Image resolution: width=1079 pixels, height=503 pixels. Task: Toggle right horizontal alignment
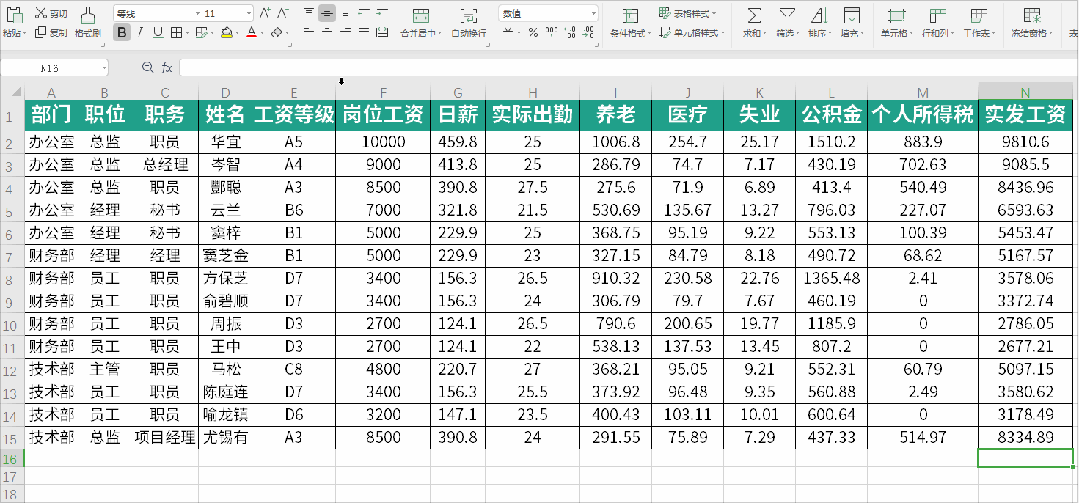(x=345, y=32)
